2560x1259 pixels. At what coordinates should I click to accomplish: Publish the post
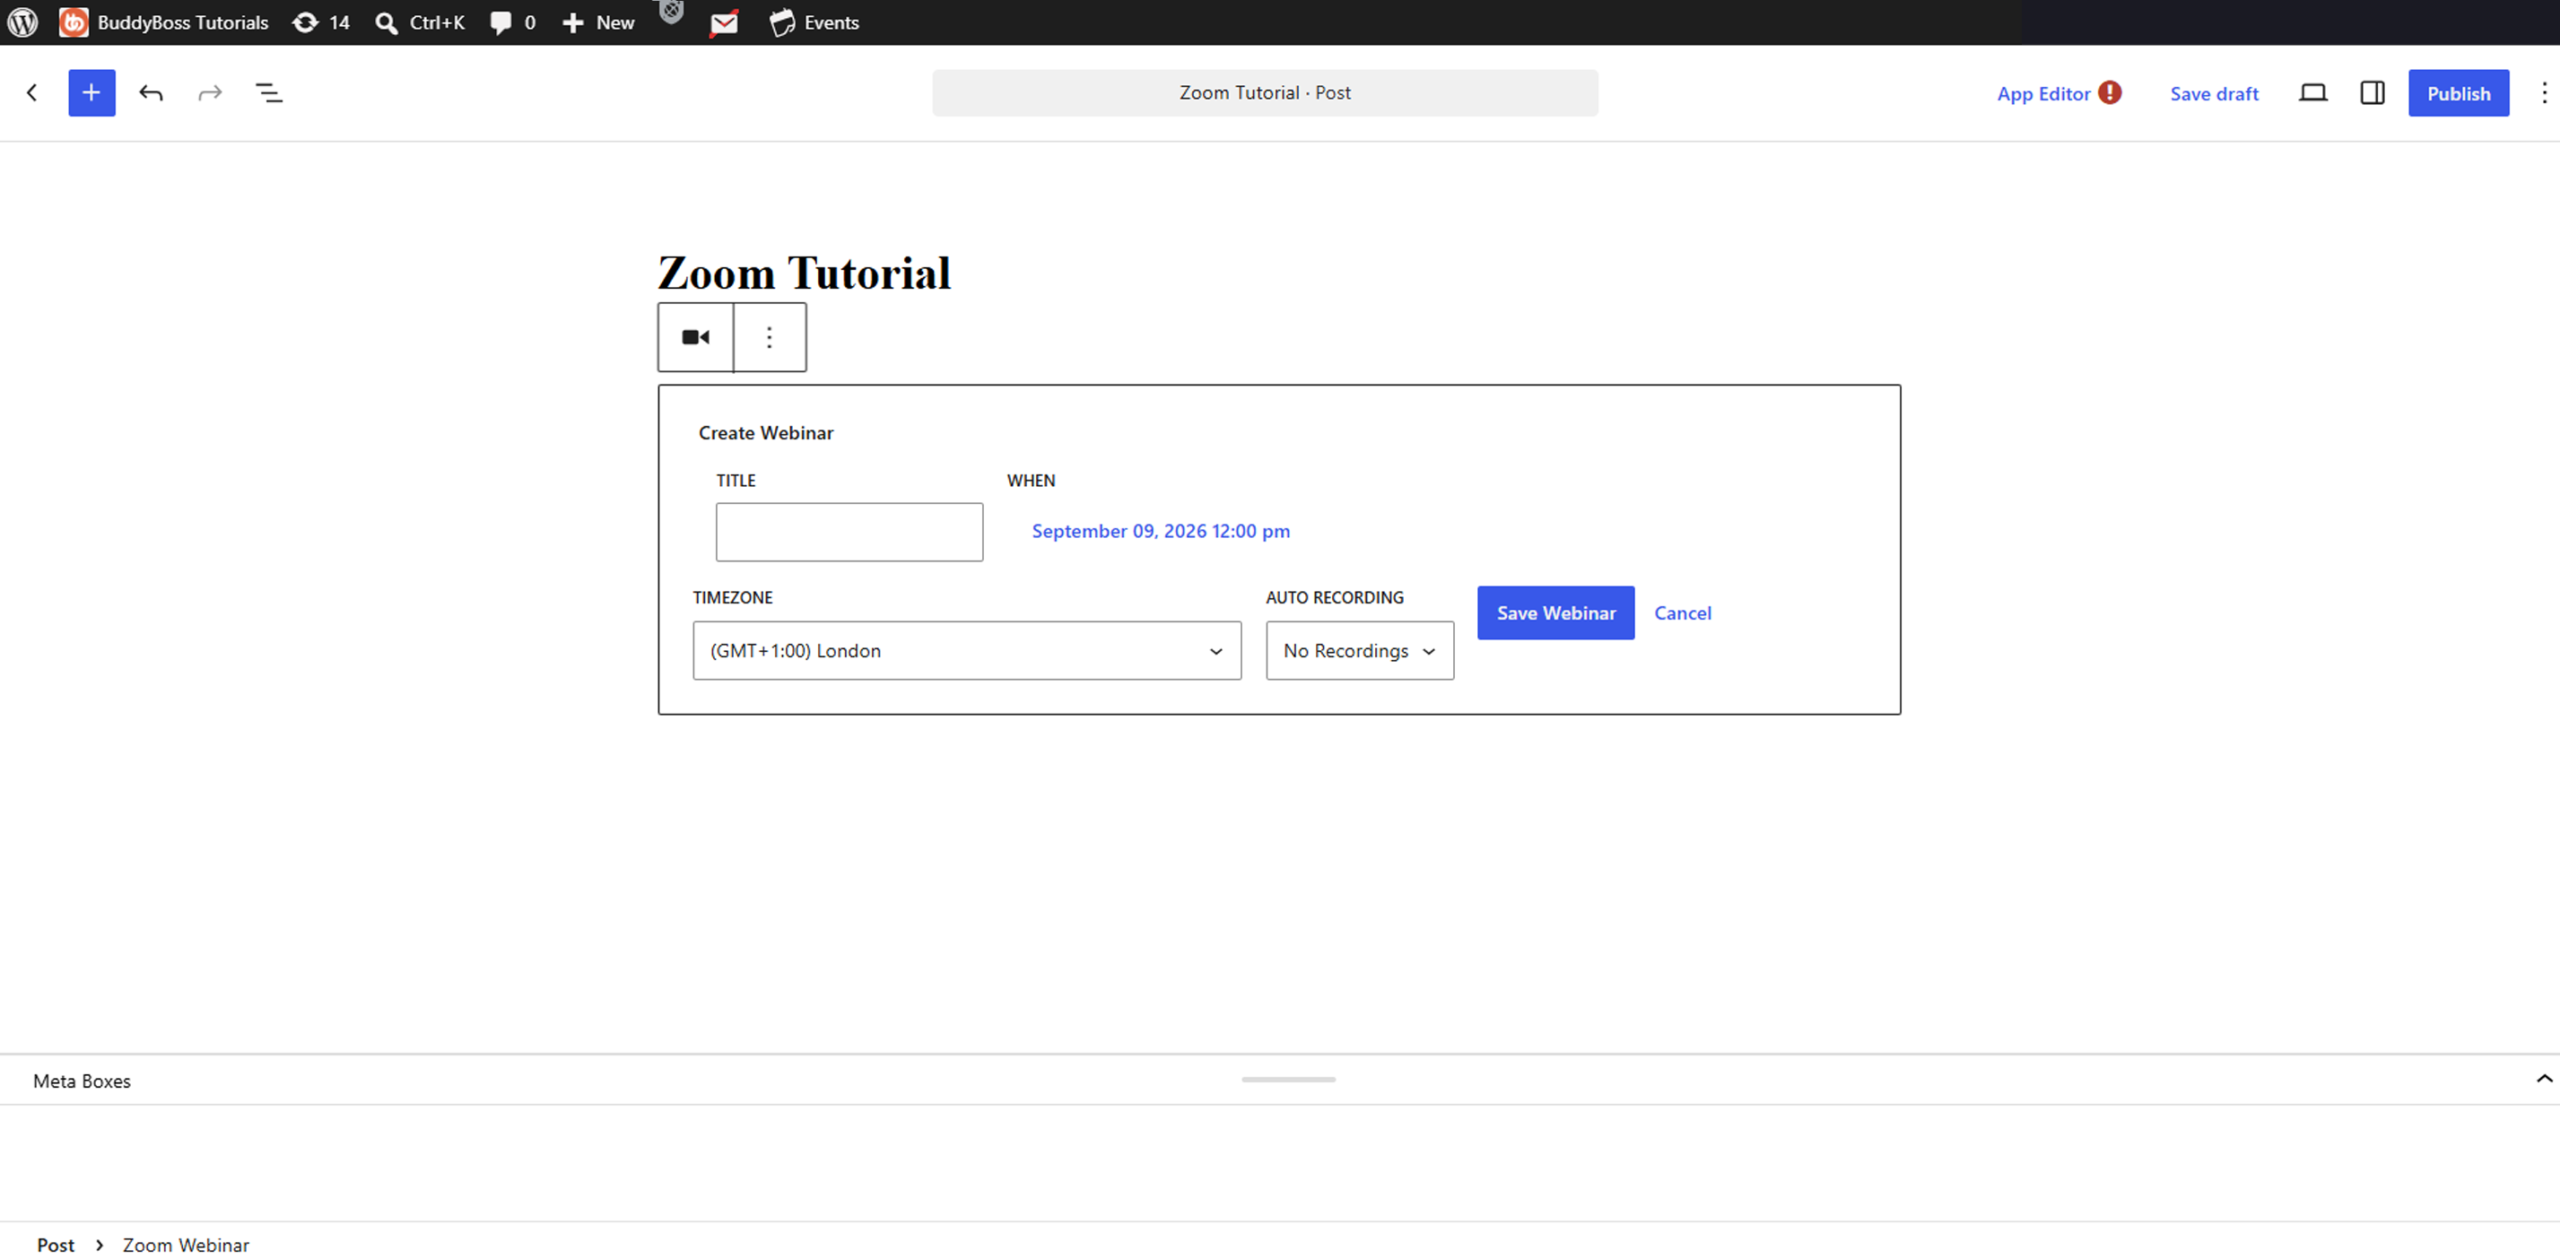pyautogui.click(x=2458, y=93)
